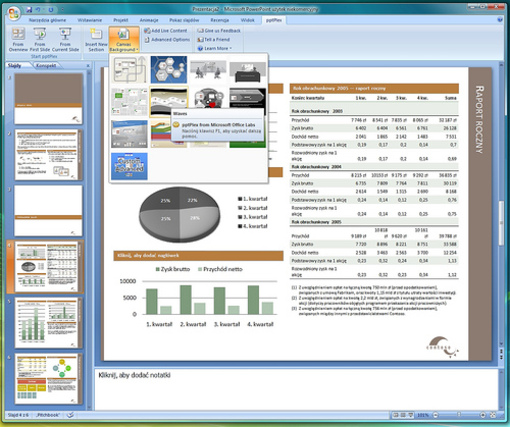This screenshot has width=510, height=427.
Task: Select the pptPlex ribbon tab
Action: tap(274, 20)
